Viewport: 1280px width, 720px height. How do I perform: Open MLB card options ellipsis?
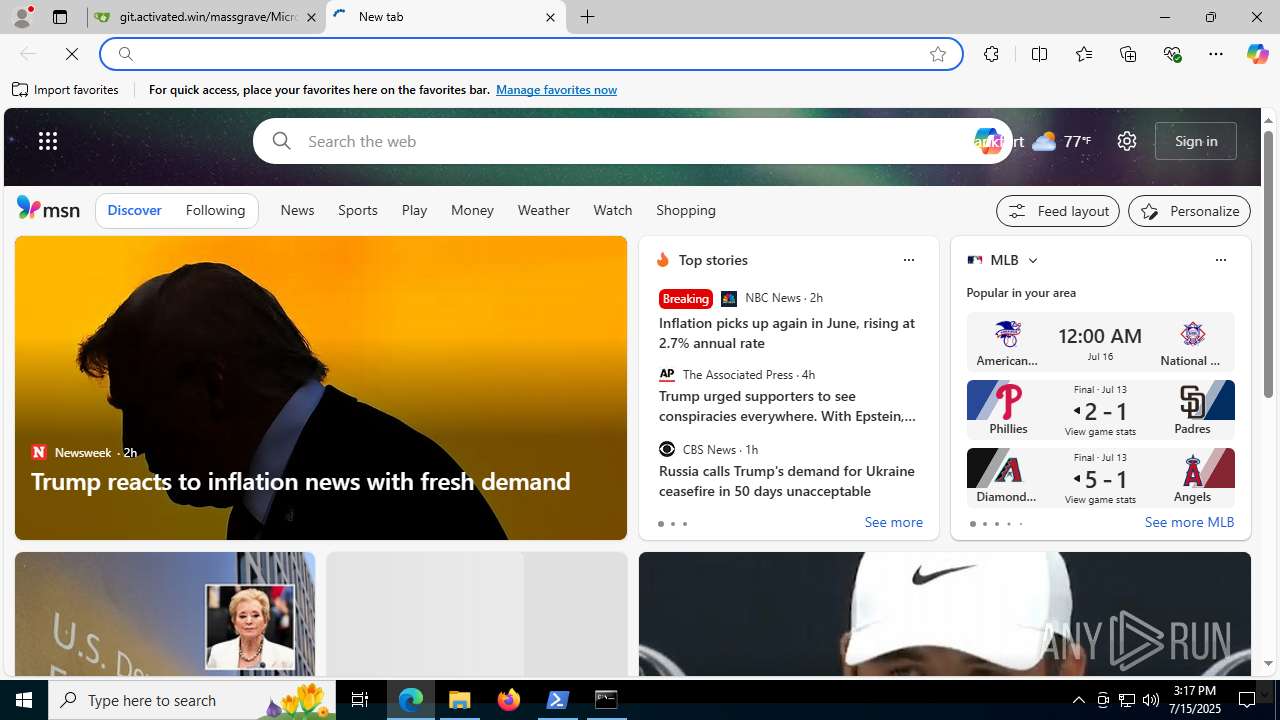1220,260
